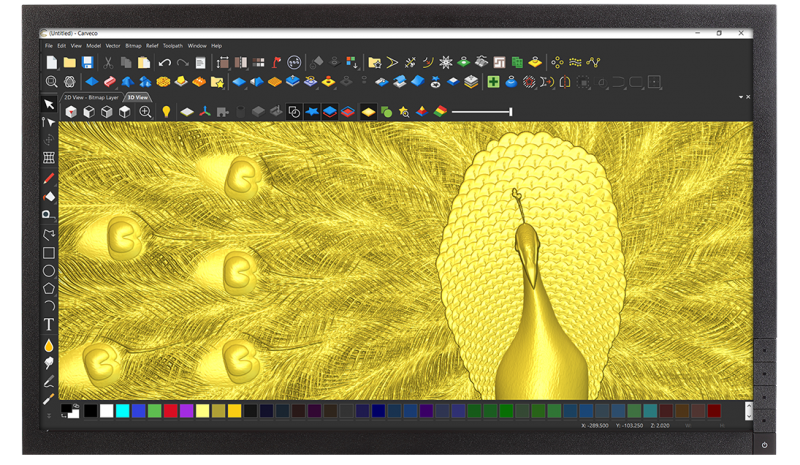Select the Ellipse drawing tool
The width and height of the screenshot is (800, 465).
(x=49, y=271)
